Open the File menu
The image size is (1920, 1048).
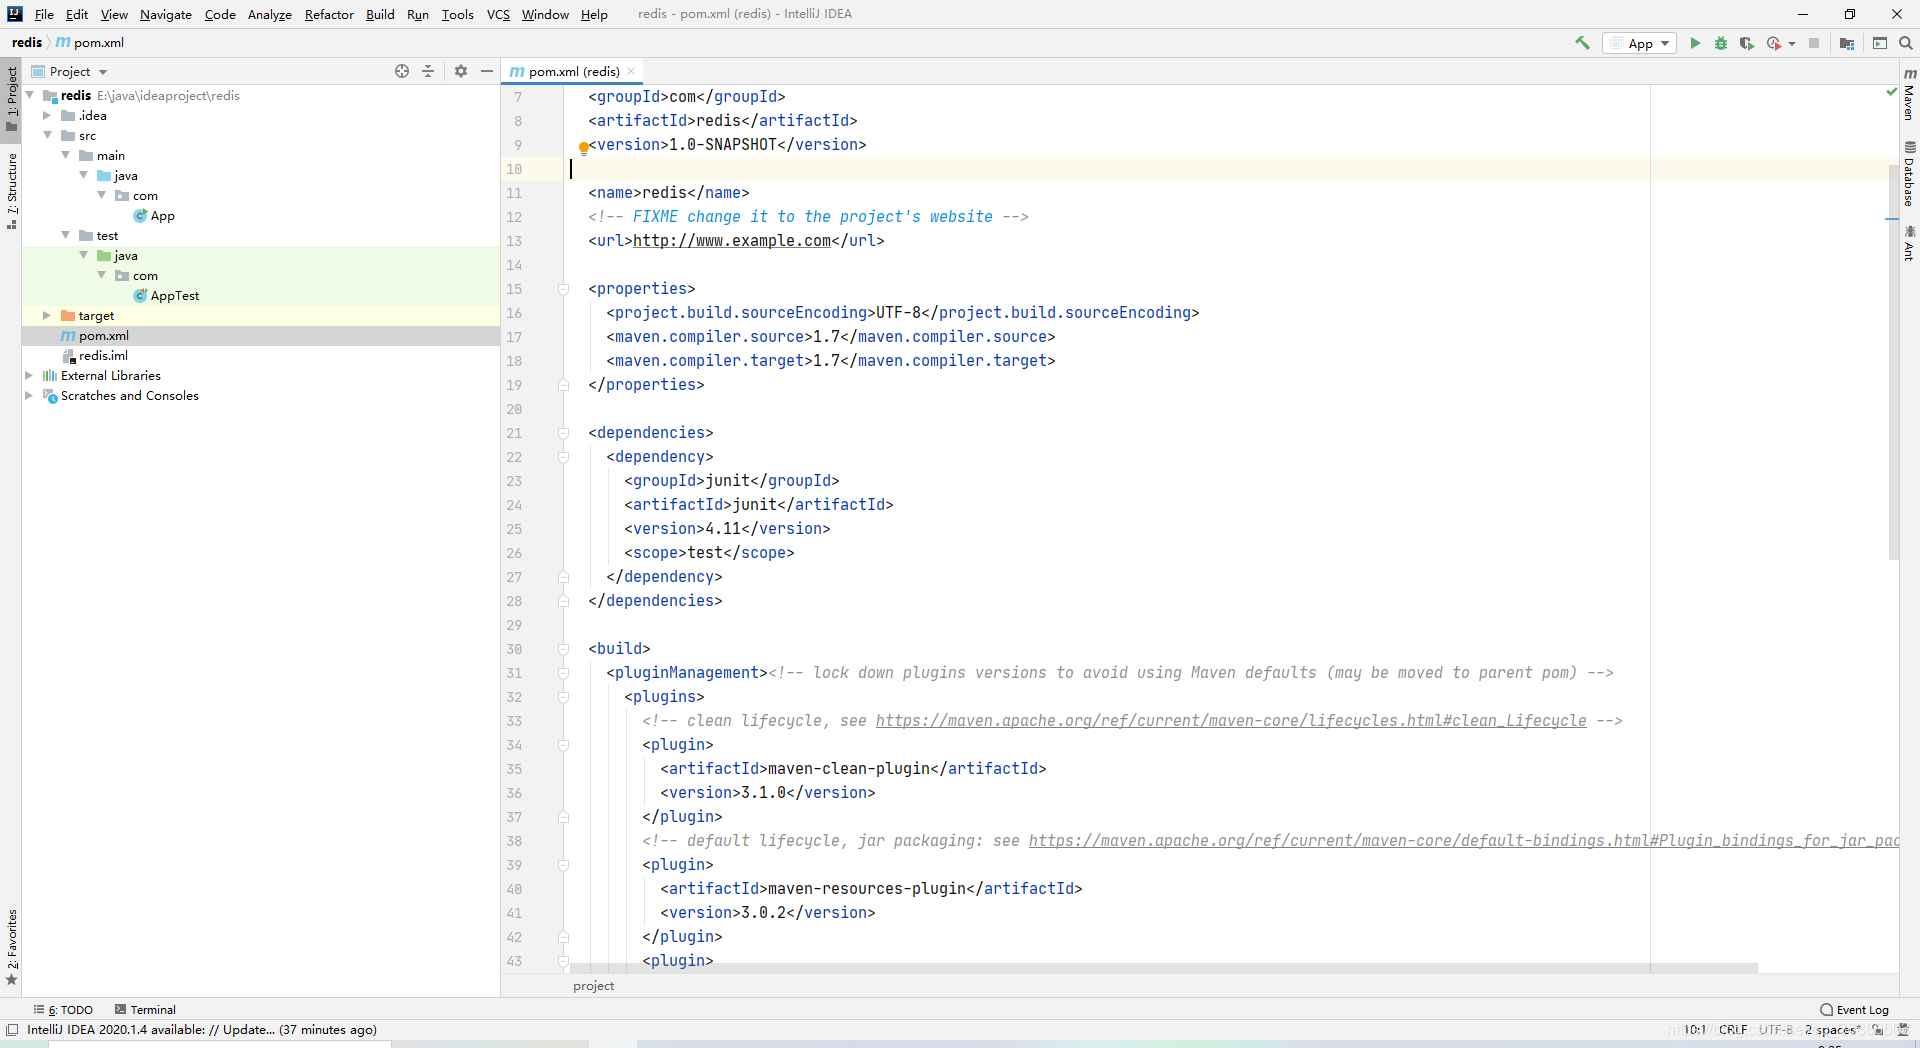(x=44, y=14)
